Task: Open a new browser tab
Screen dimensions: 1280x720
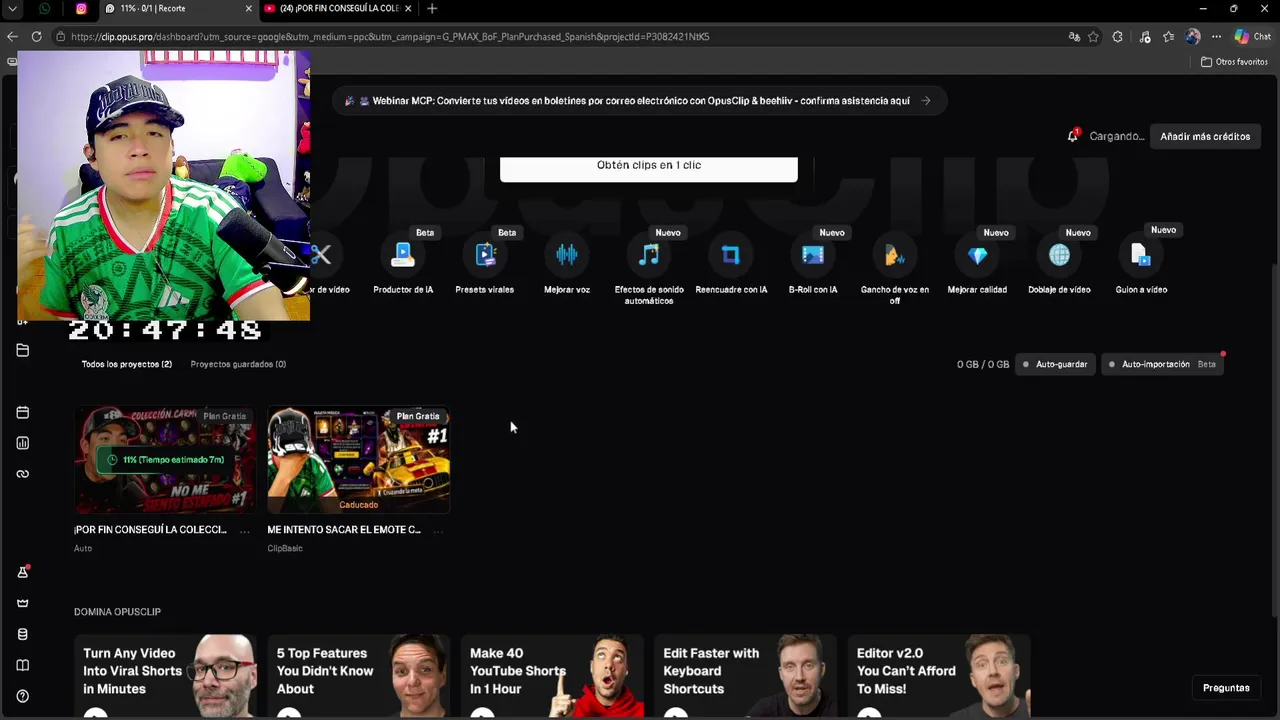Action: (x=432, y=9)
